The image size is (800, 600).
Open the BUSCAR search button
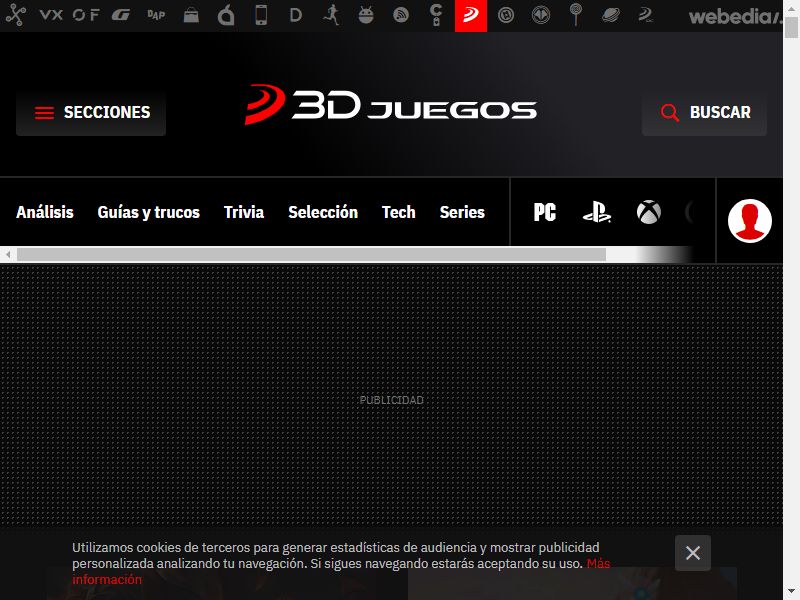pyautogui.click(x=704, y=112)
